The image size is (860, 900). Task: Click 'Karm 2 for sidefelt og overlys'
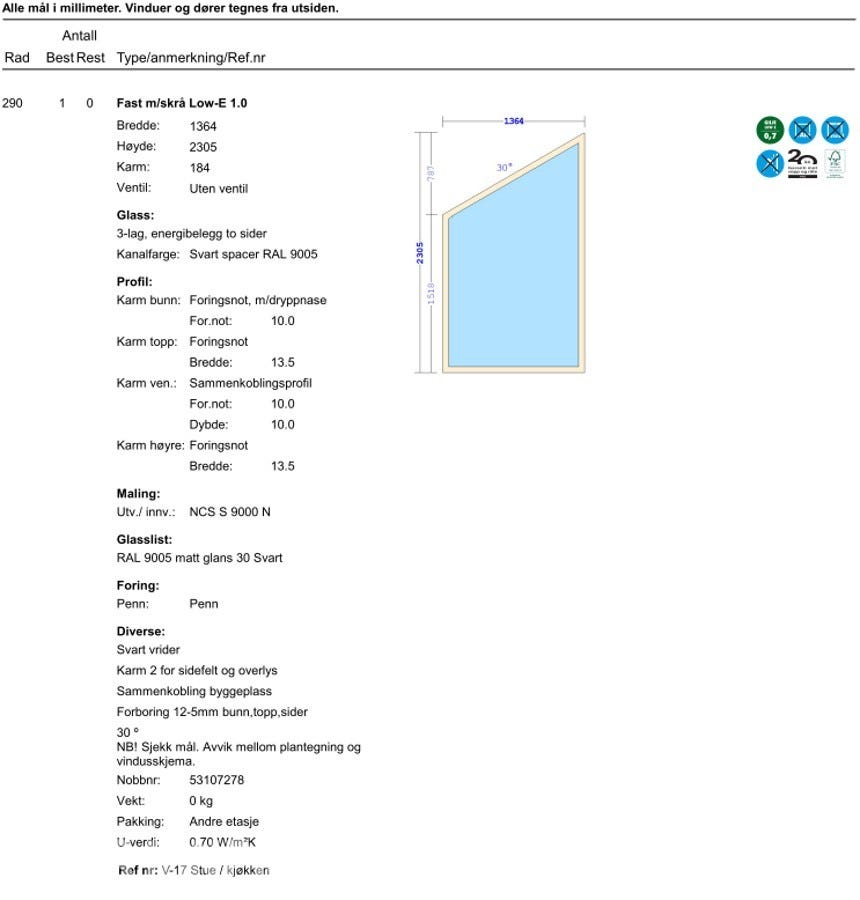[197, 670]
